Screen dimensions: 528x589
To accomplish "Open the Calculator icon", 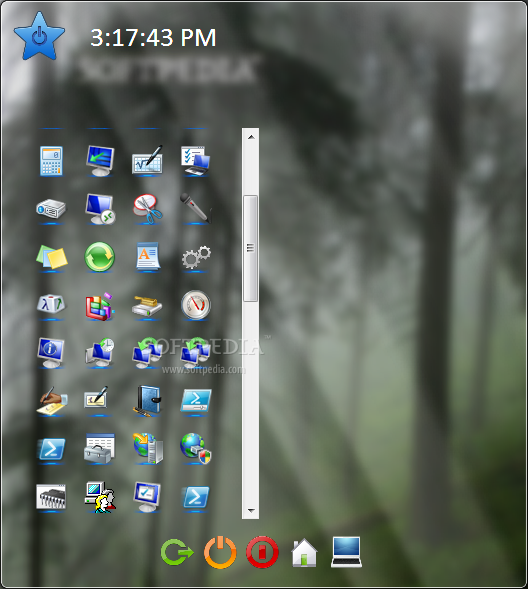I will pyautogui.click(x=51, y=161).
